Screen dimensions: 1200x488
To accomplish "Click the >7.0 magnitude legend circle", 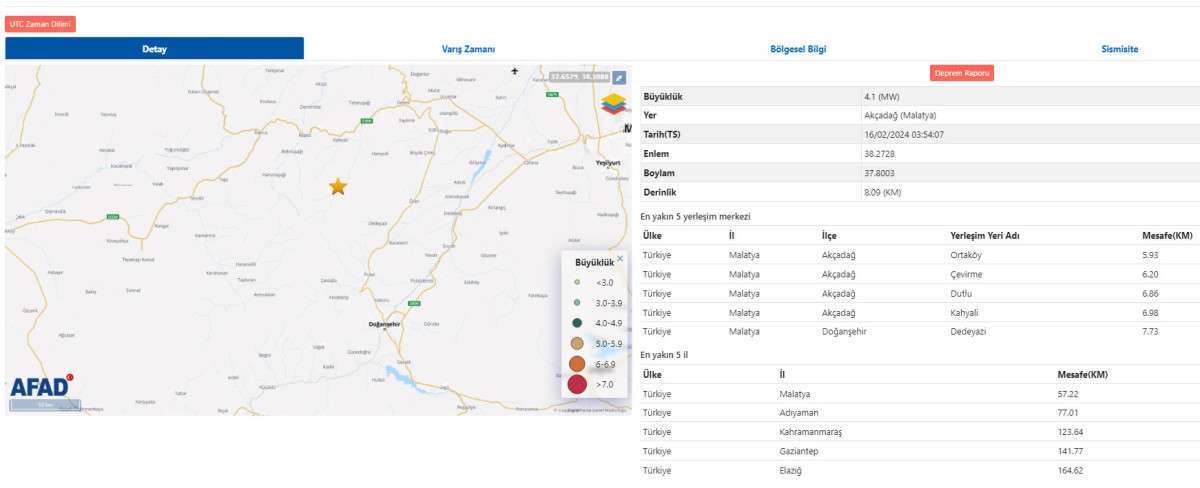I will (577, 384).
